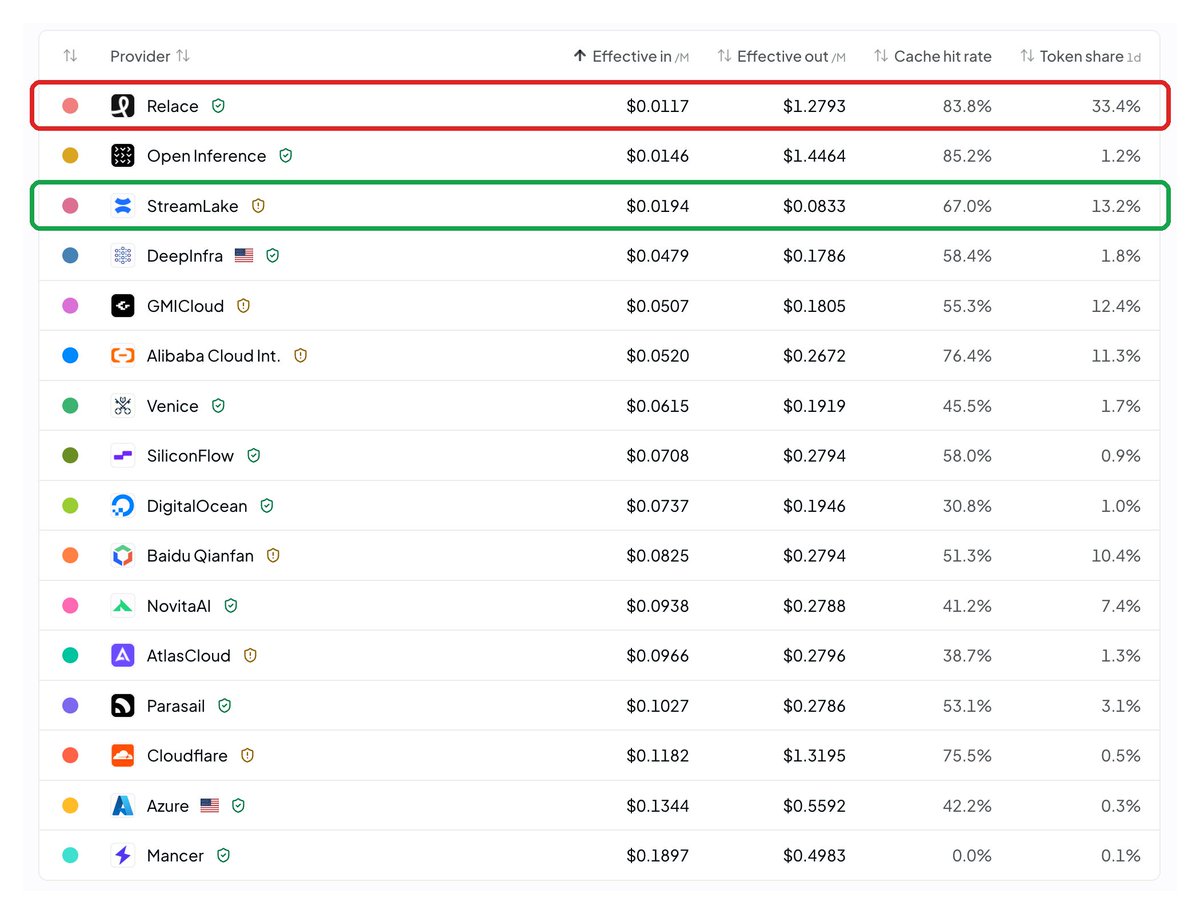Click Azure effective in $0.1344
Viewport: 1200px width, 914px height.
pyautogui.click(x=657, y=806)
